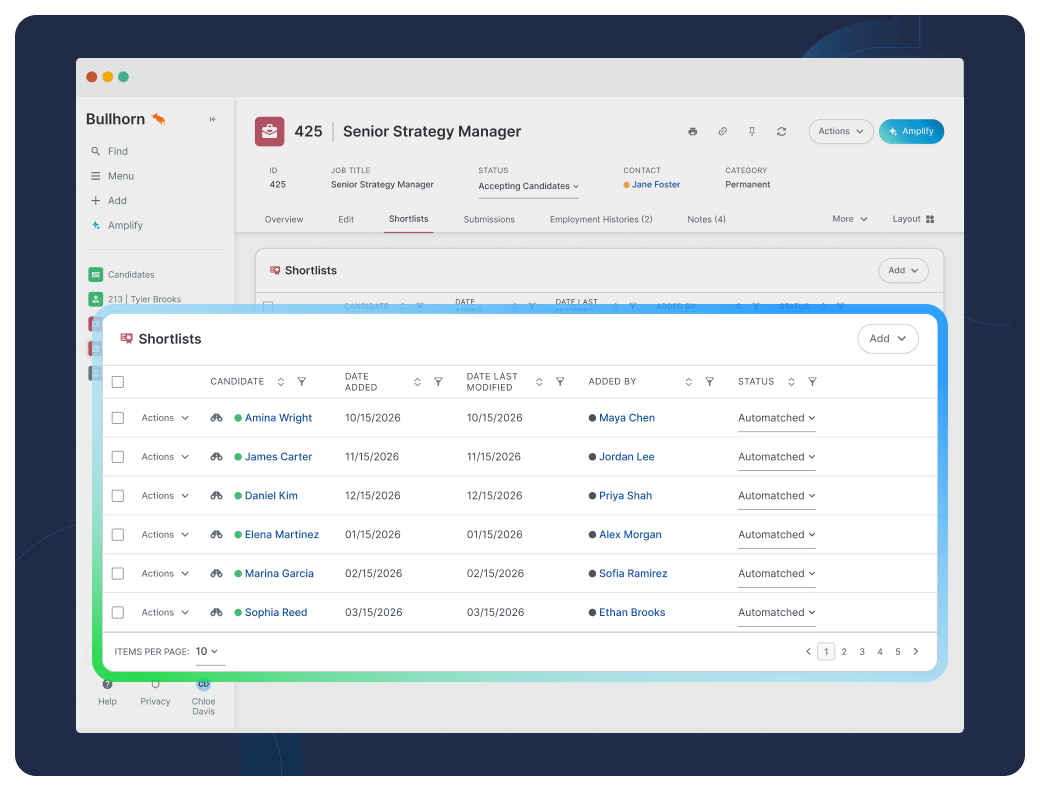Pin the job record
Image resolution: width=1040 pixels, height=790 pixels.
[751, 131]
